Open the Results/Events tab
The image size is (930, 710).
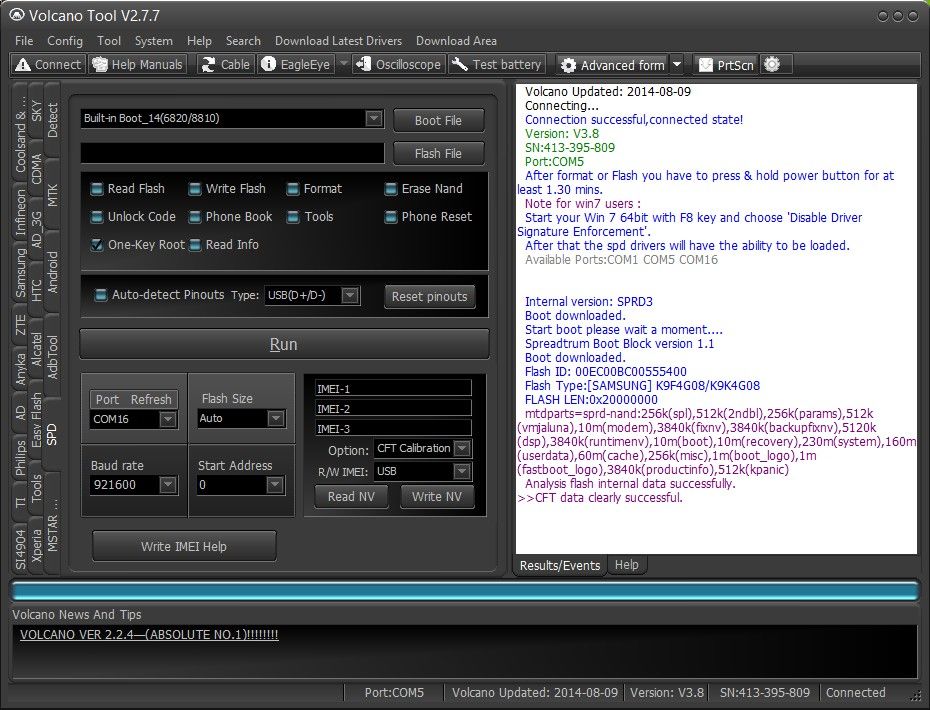(x=559, y=566)
